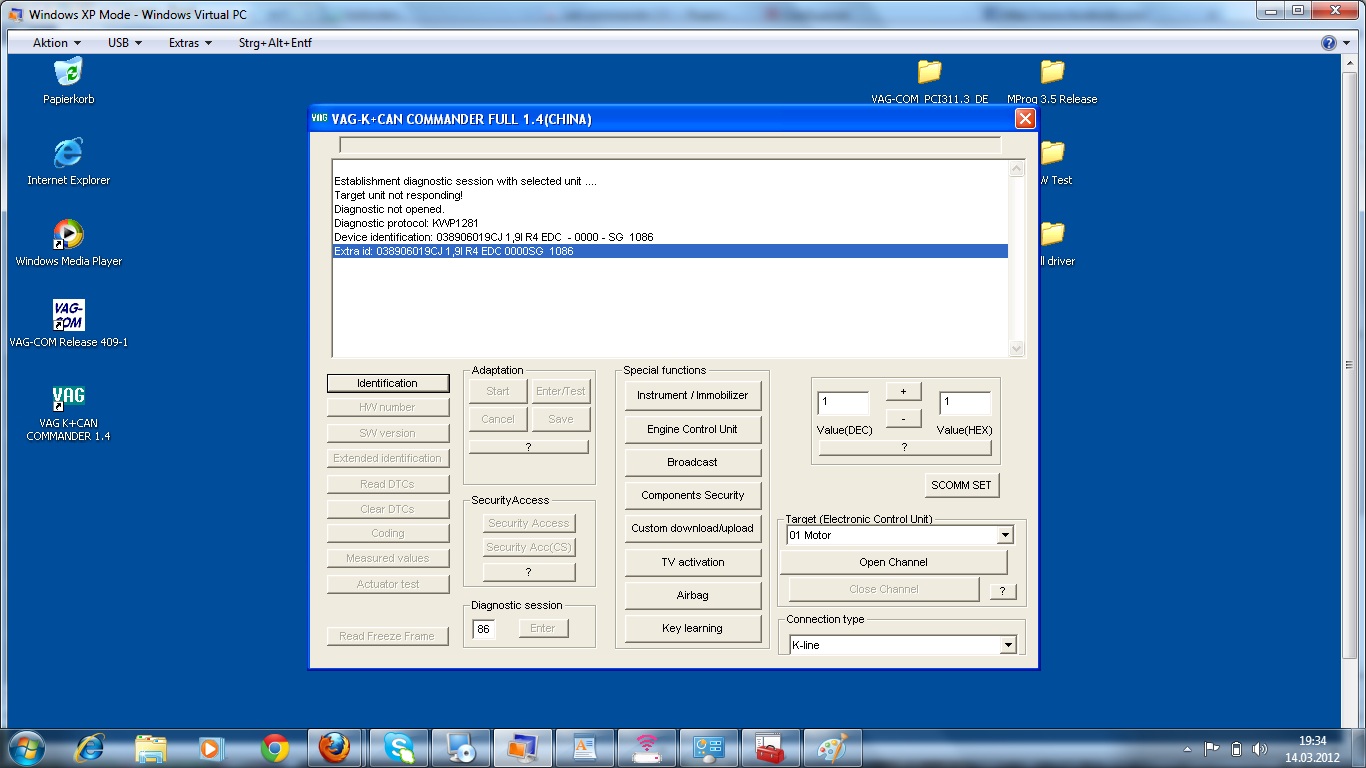Increment value with the plus button

[903, 392]
